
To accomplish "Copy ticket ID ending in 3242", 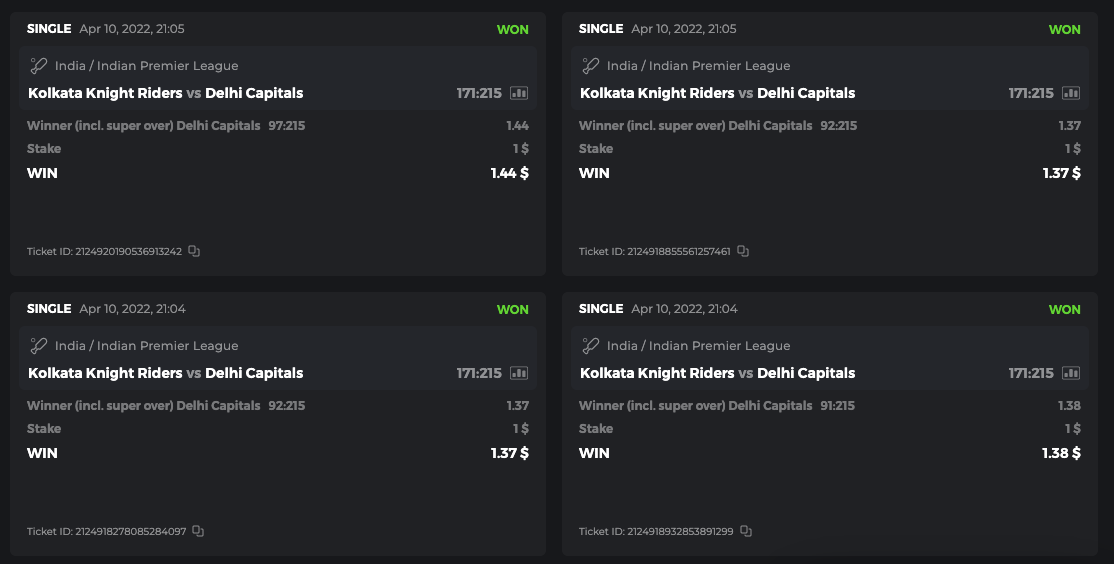I will pos(194,251).
